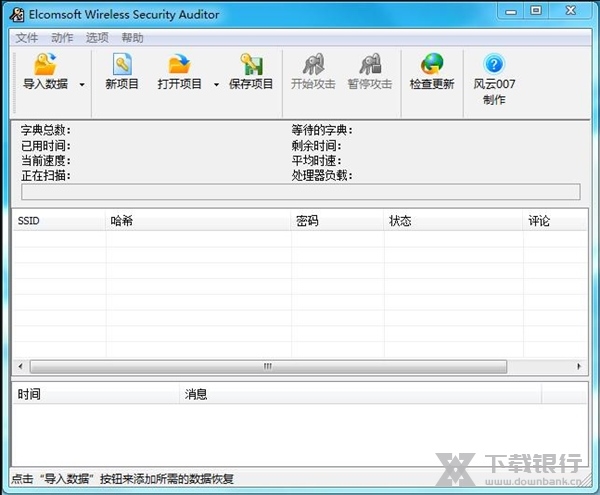This screenshot has height=495, width=600.
Task: Click the 消息 log column header
Action: (x=360, y=394)
